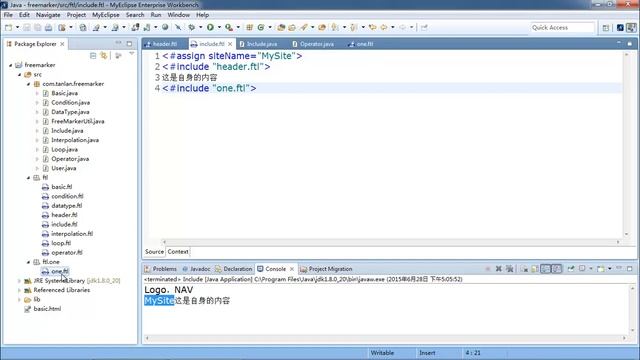Click Remove Launch in Console toolbar
640x360 pixels.
click(x=498, y=269)
